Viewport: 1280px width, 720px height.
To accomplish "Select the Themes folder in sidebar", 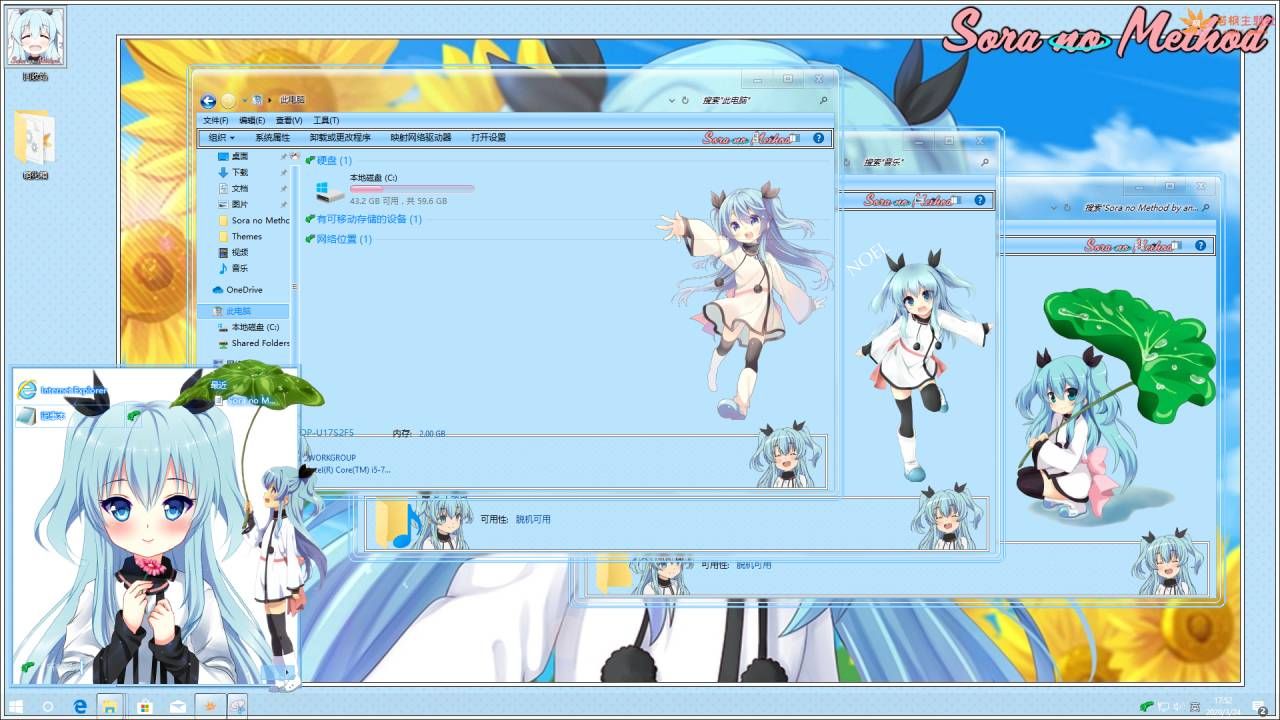I will point(240,236).
